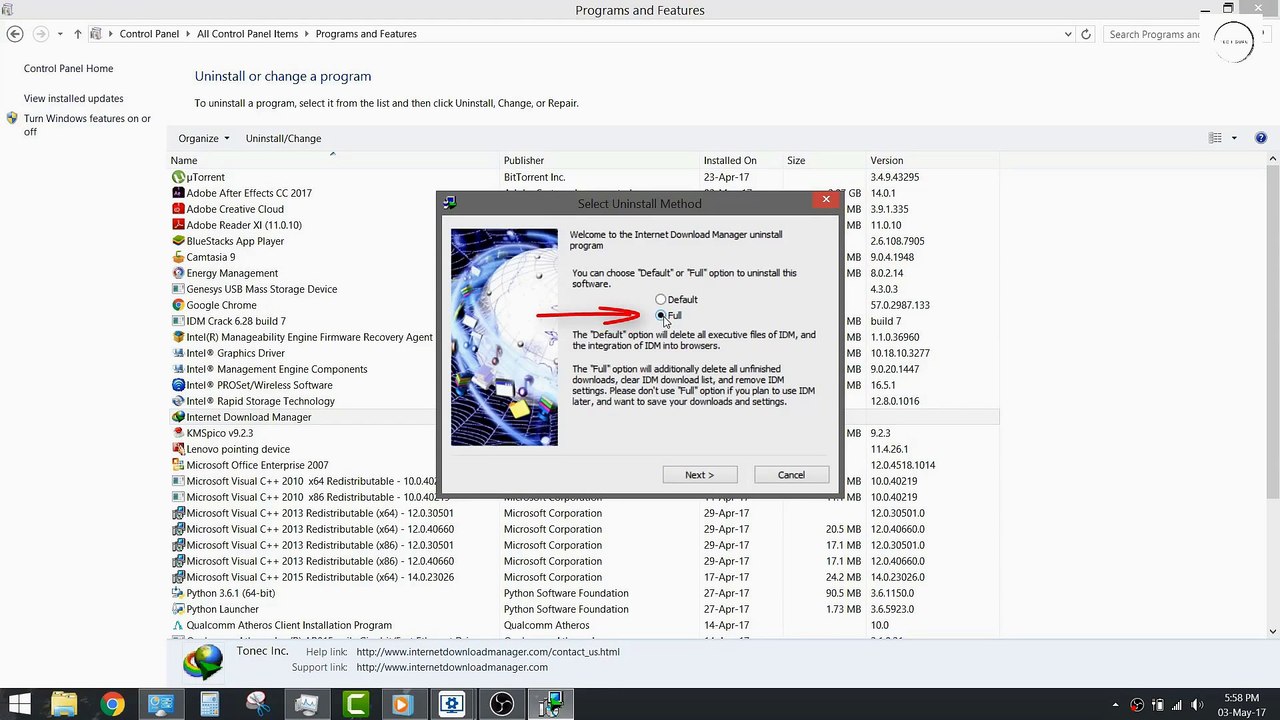Go back in Control Panel navigation
This screenshot has height=720, width=1280.
(14, 34)
